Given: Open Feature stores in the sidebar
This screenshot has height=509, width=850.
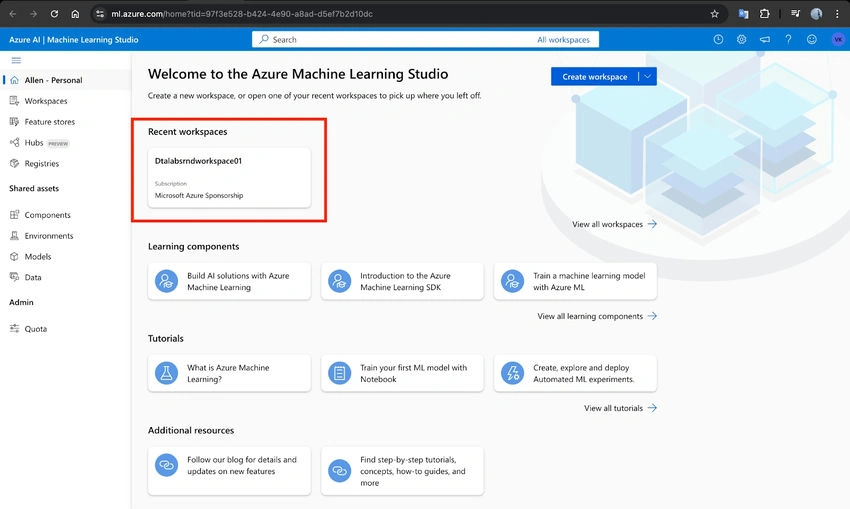Looking at the screenshot, I should coord(66,122).
